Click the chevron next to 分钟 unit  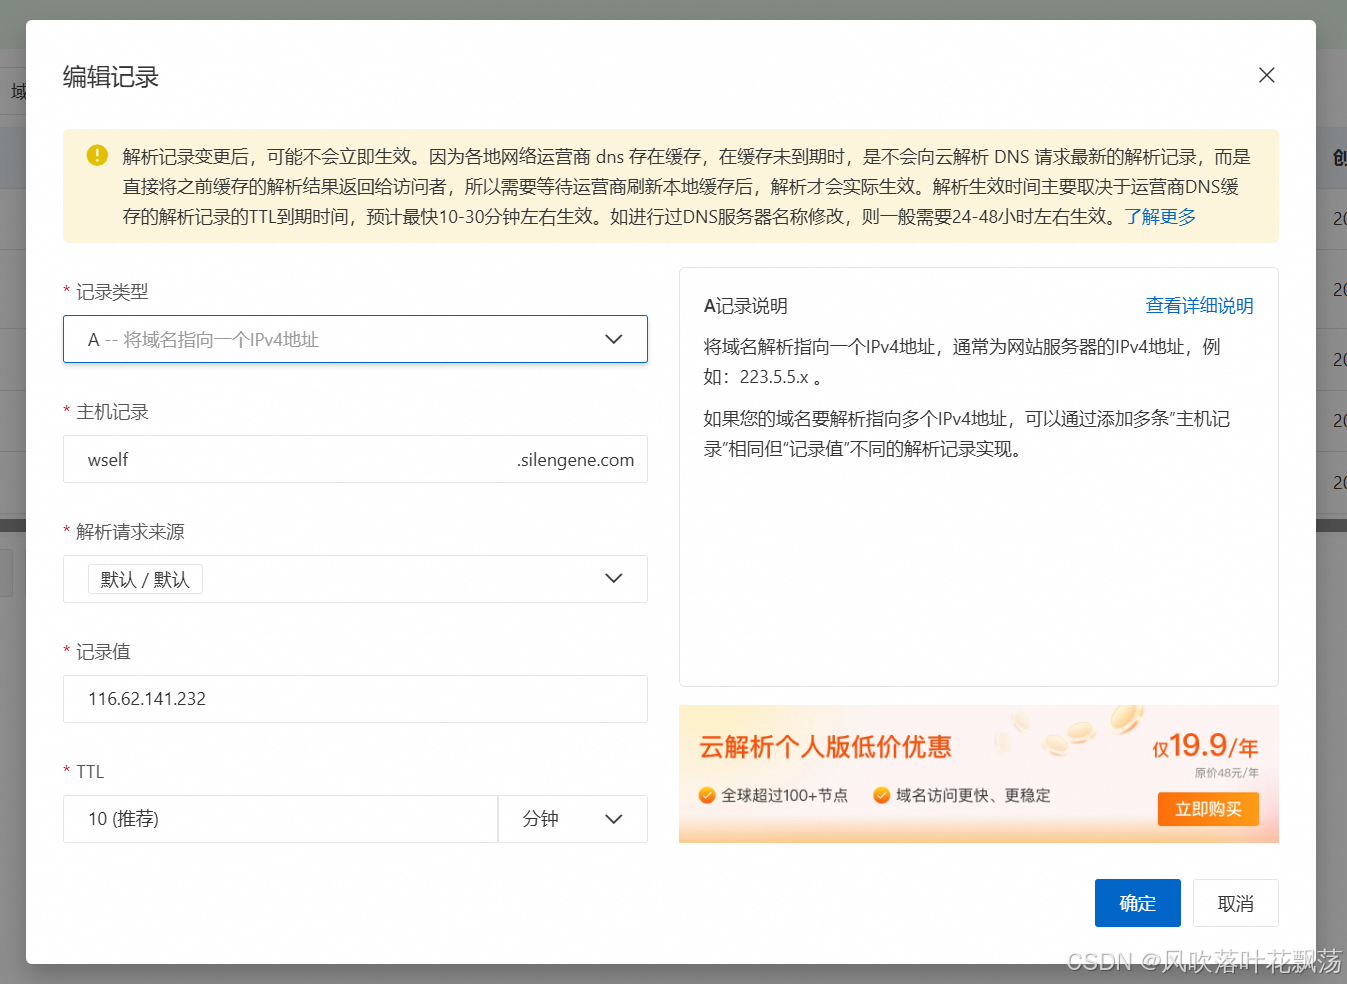pyautogui.click(x=613, y=818)
